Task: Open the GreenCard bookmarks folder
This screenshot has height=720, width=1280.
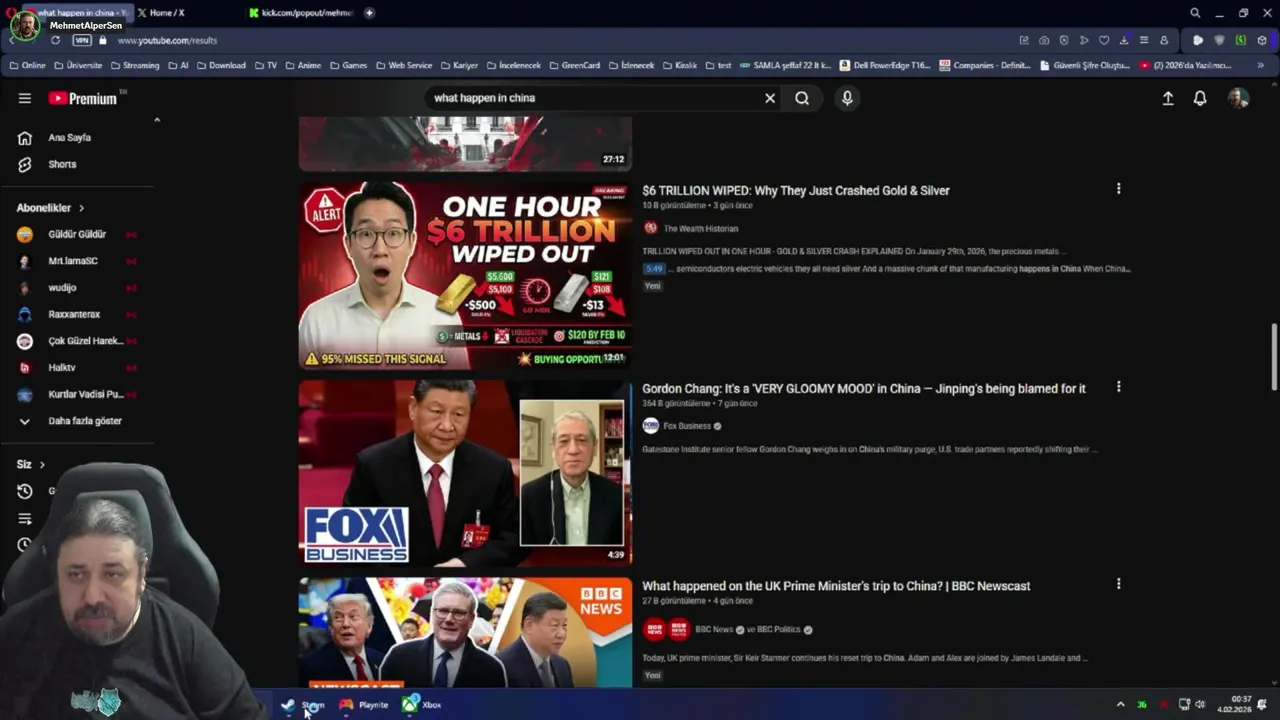Action: click(574, 65)
